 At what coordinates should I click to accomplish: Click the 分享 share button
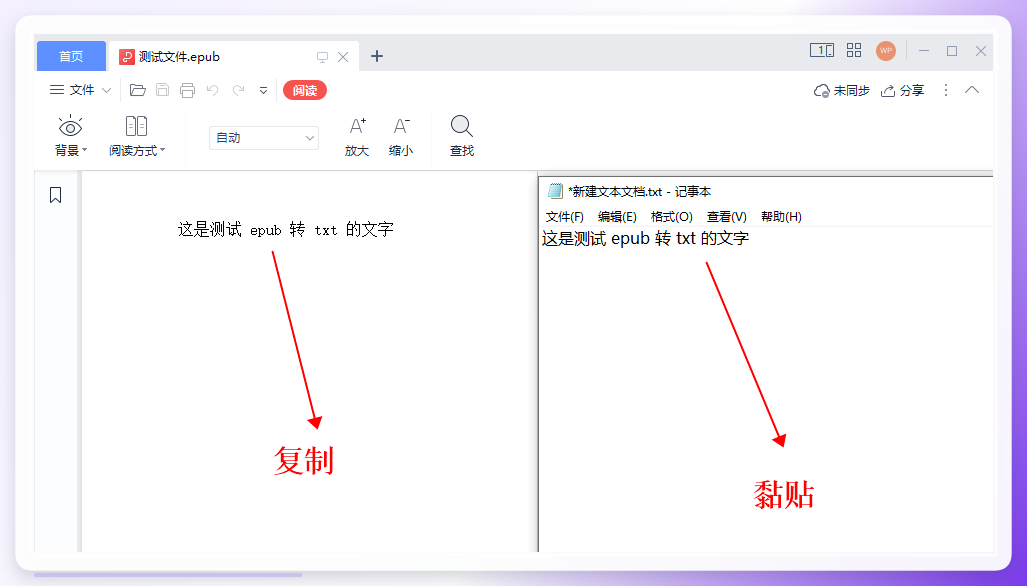903,90
